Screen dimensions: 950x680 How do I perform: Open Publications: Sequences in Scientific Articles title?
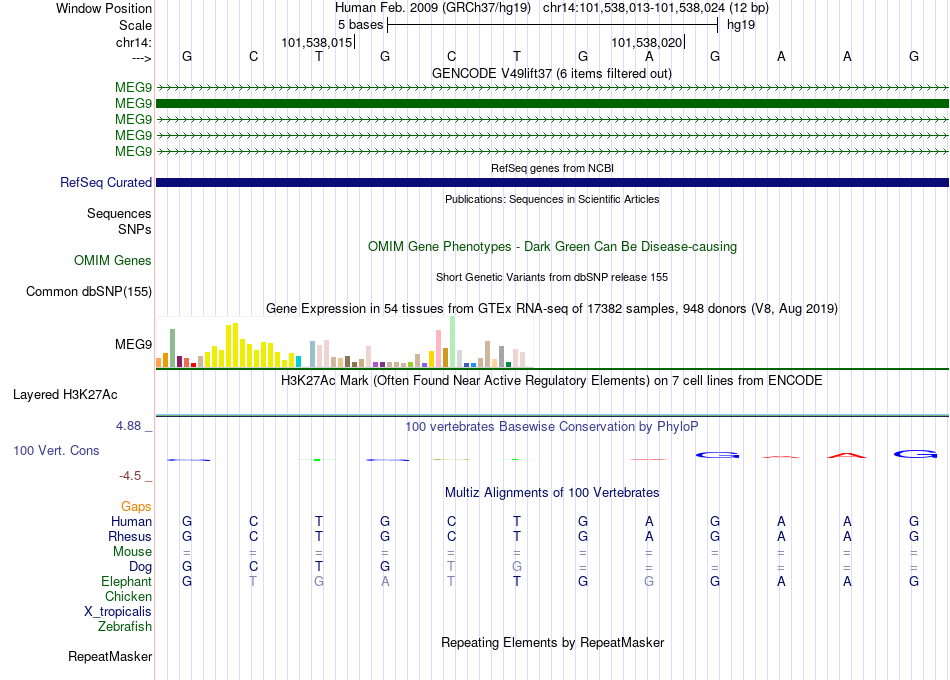pyautogui.click(x=552, y=199)
